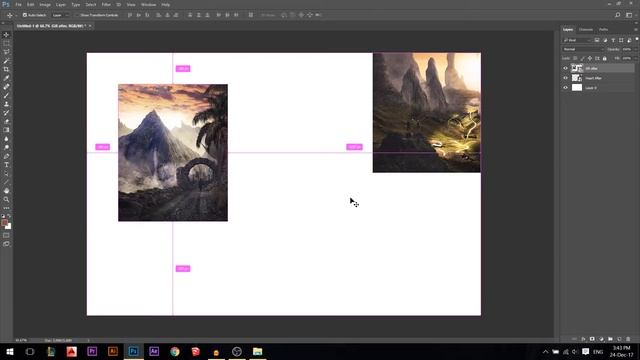Viewport: 640px width, 360px height.
Task: Select the Eyedropper tool
Action: point(6,78)
